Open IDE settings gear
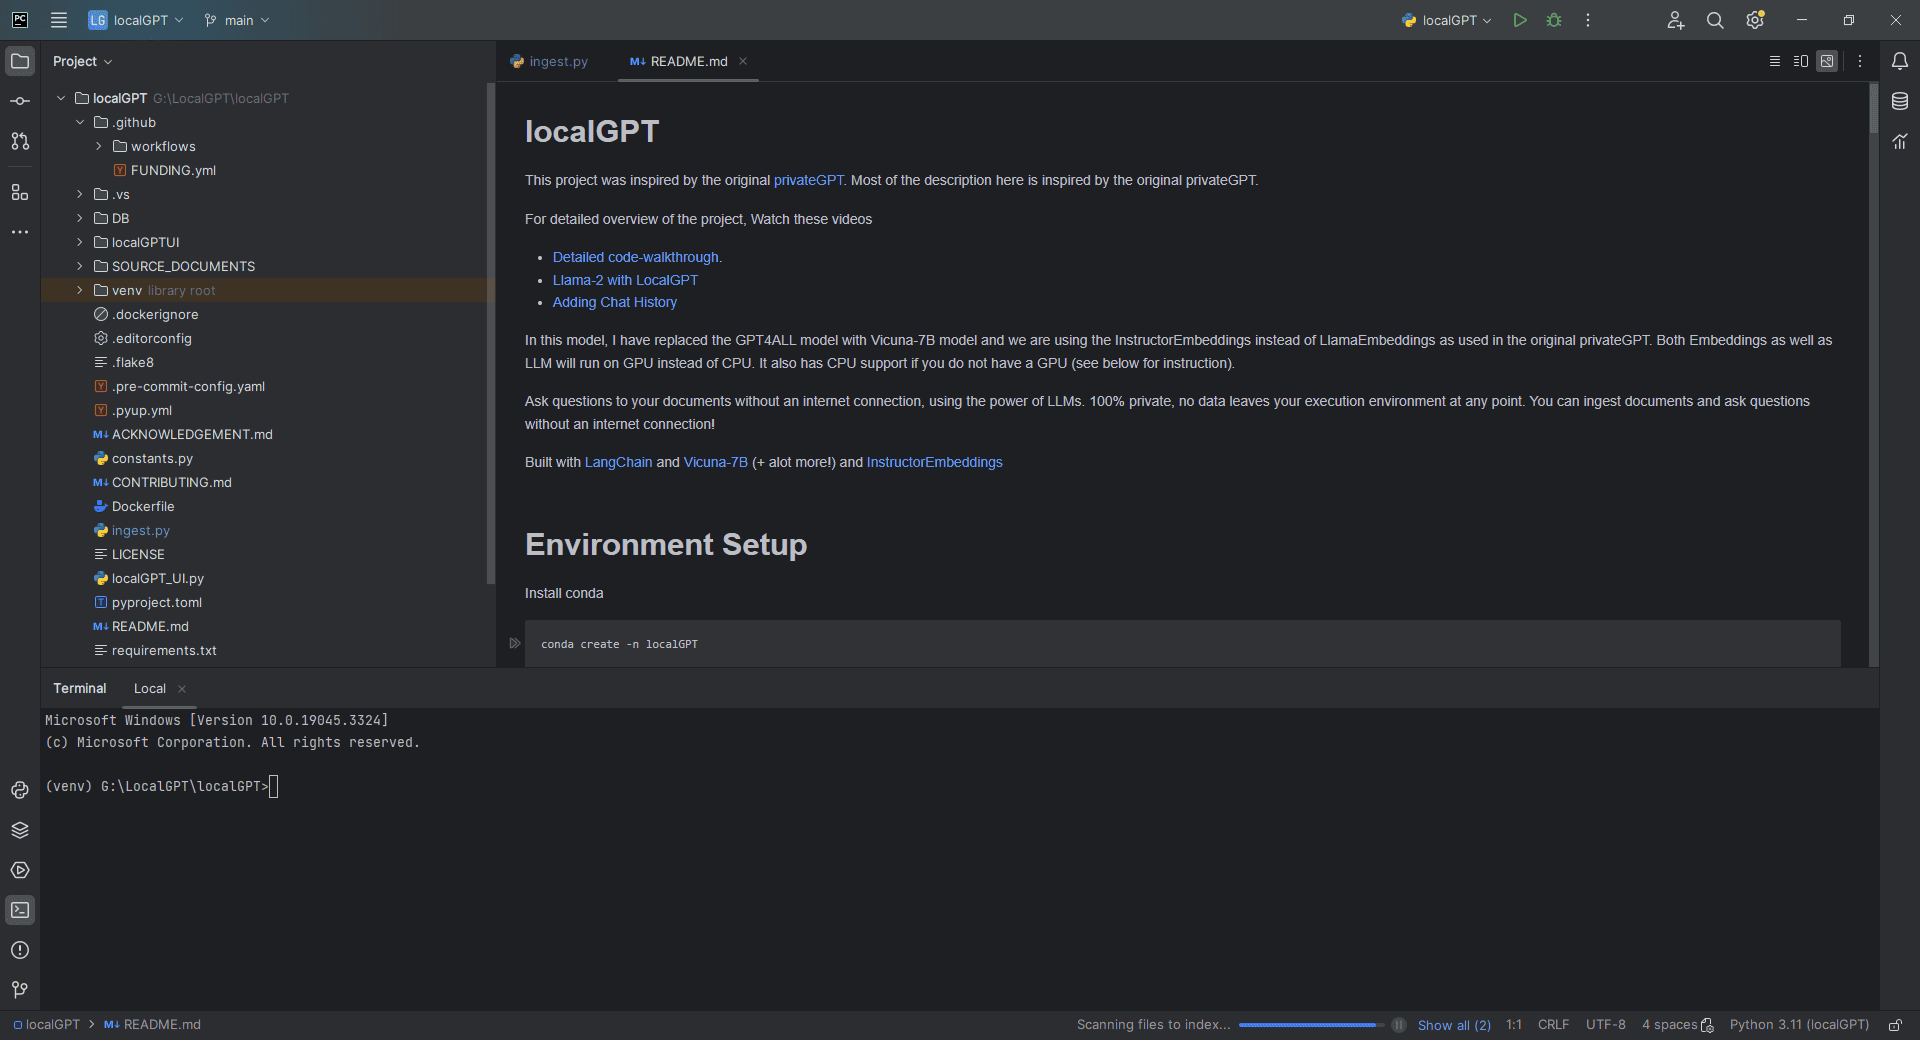 click(1755, 20)
